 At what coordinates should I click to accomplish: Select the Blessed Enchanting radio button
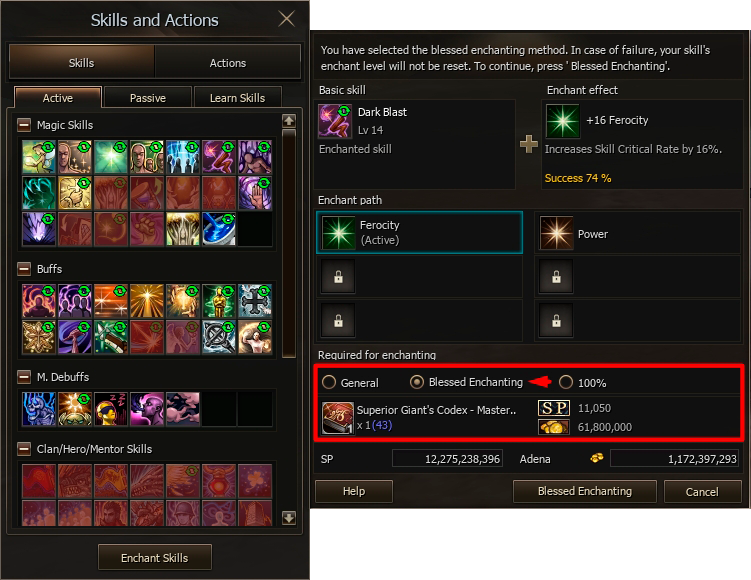point(417,382)
